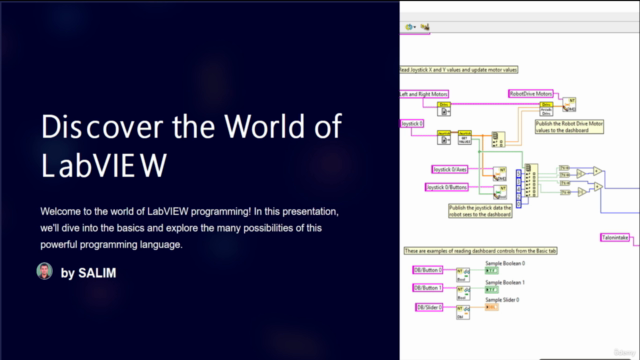Screen dimensions: 640x360
Task: Select the NT node wired to Joystick 0/Axes
Action: coord(500,174)
